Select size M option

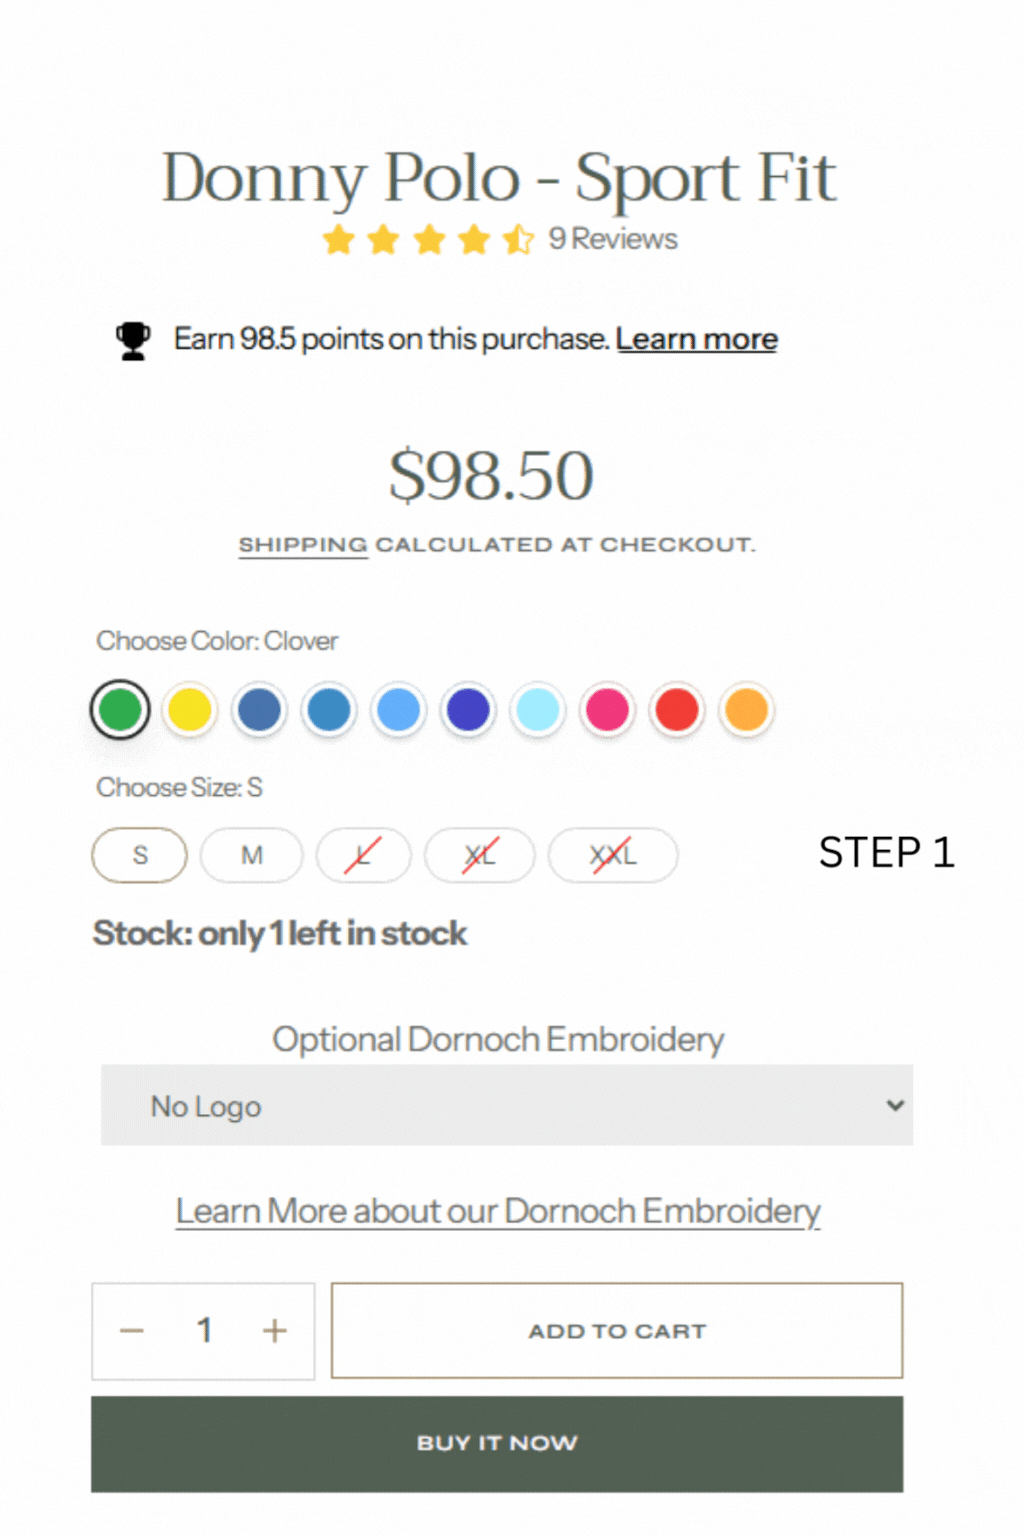tap(252, 855)
